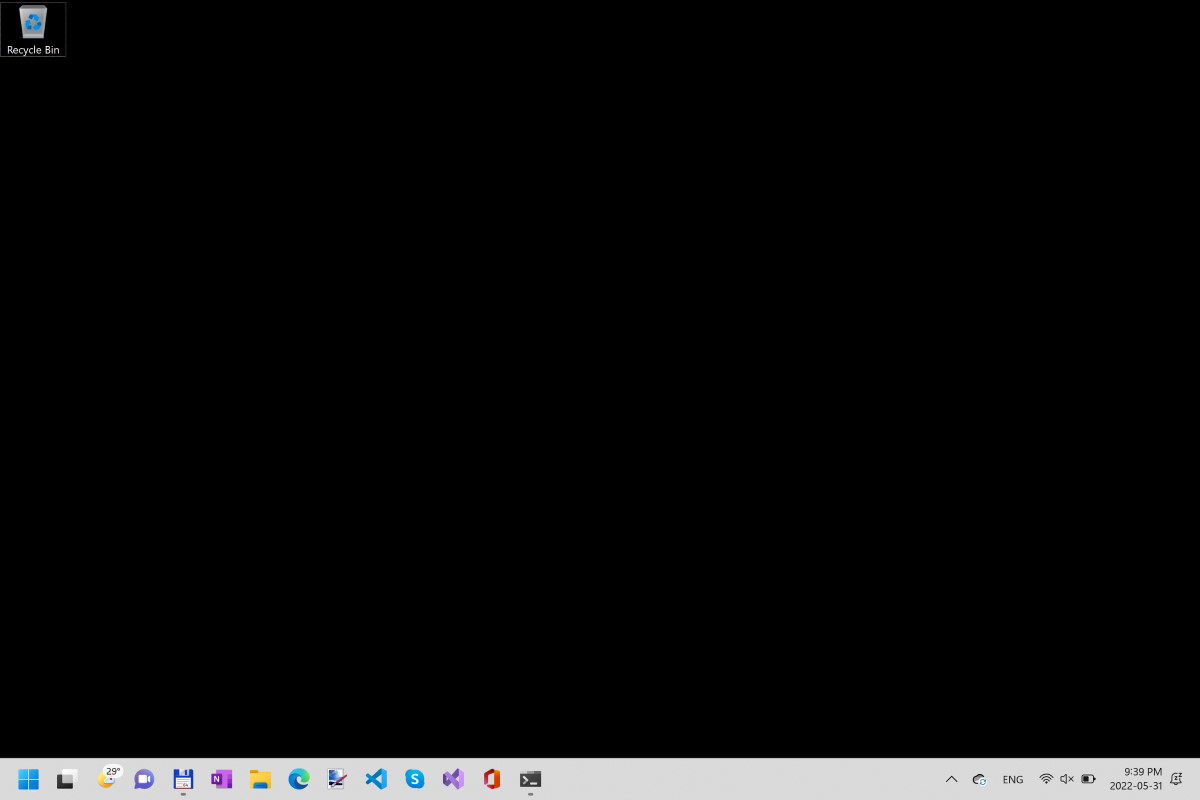Open Task View from the taskbar
Screen dimensions: 1200x800
67,779
